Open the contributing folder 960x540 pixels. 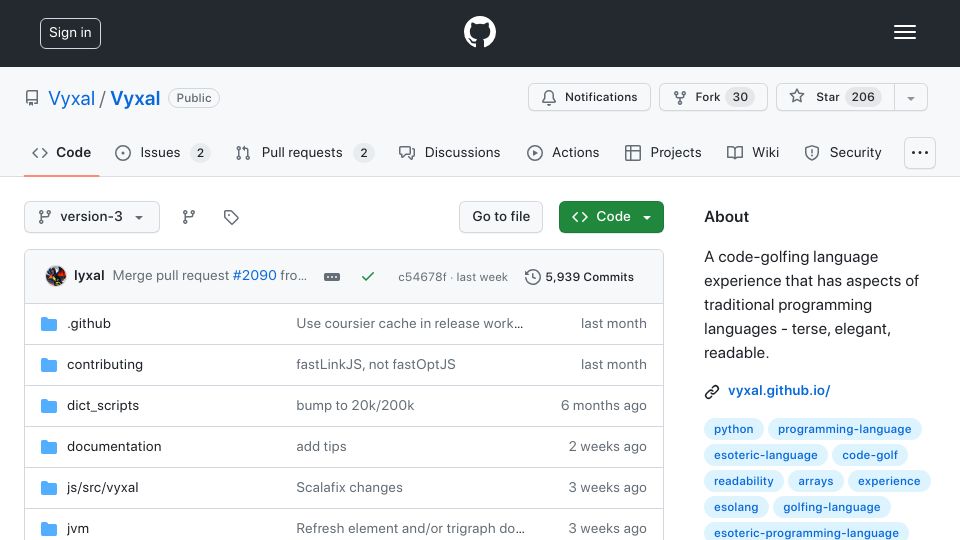105,364
